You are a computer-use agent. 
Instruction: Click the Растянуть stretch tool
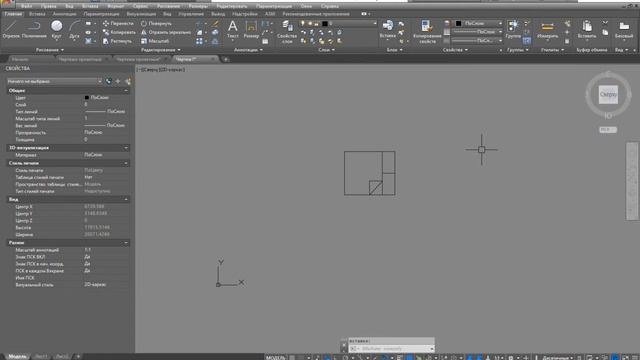pyautogui.click(x=117, y=41)
